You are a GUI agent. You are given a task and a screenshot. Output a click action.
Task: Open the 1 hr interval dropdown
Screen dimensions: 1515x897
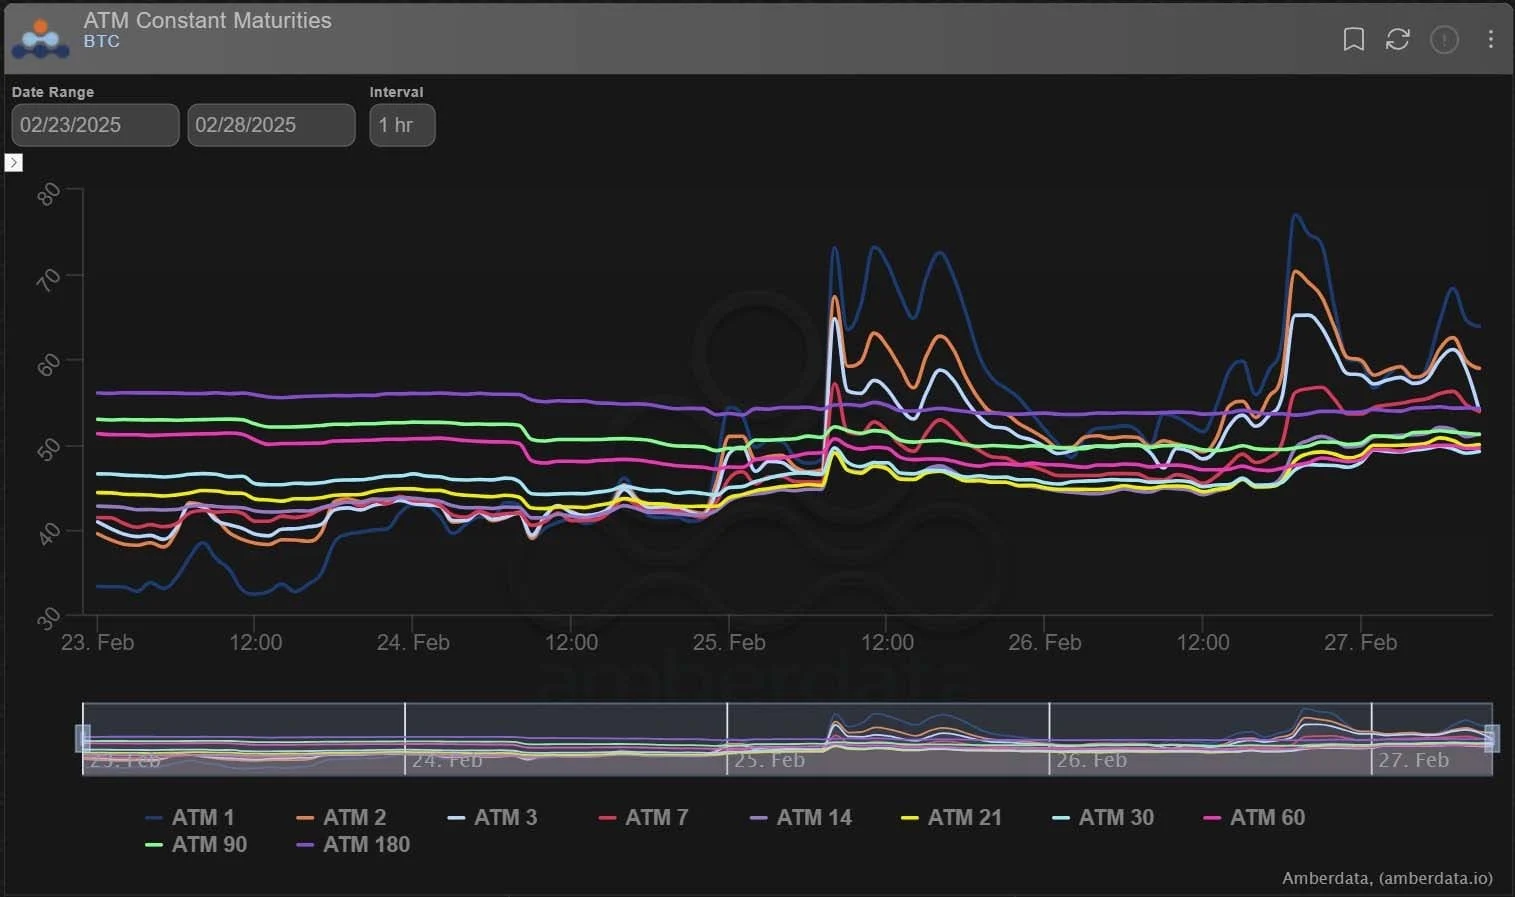402,125
